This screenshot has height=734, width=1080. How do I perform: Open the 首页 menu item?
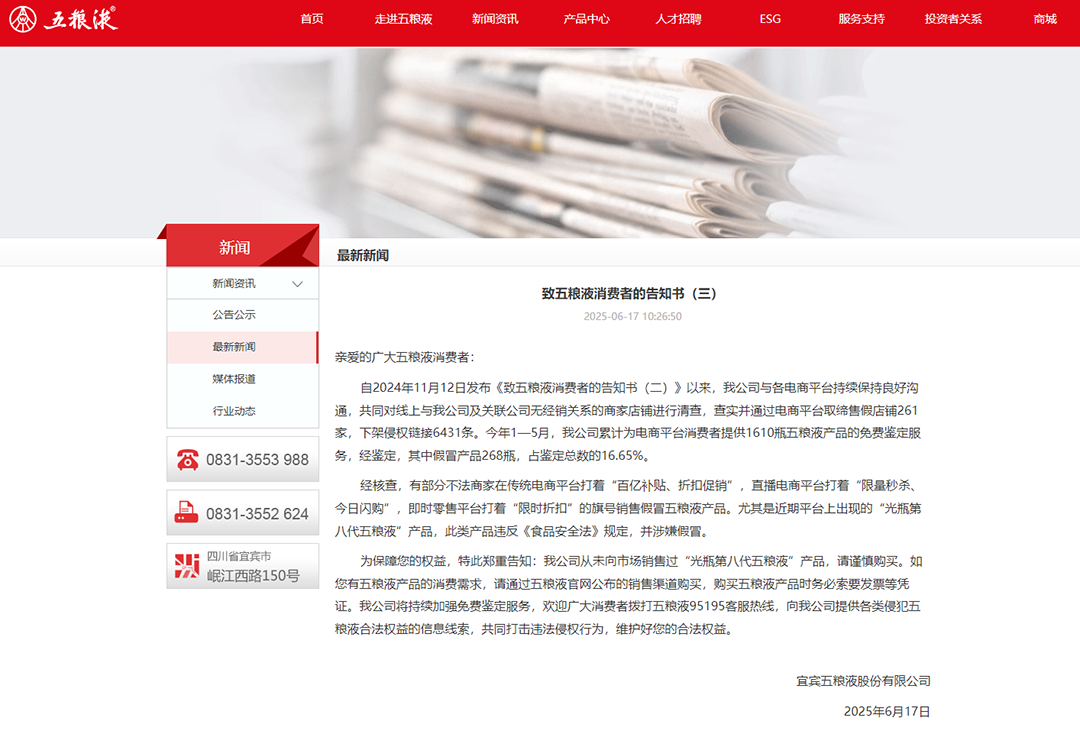point(311,18)
